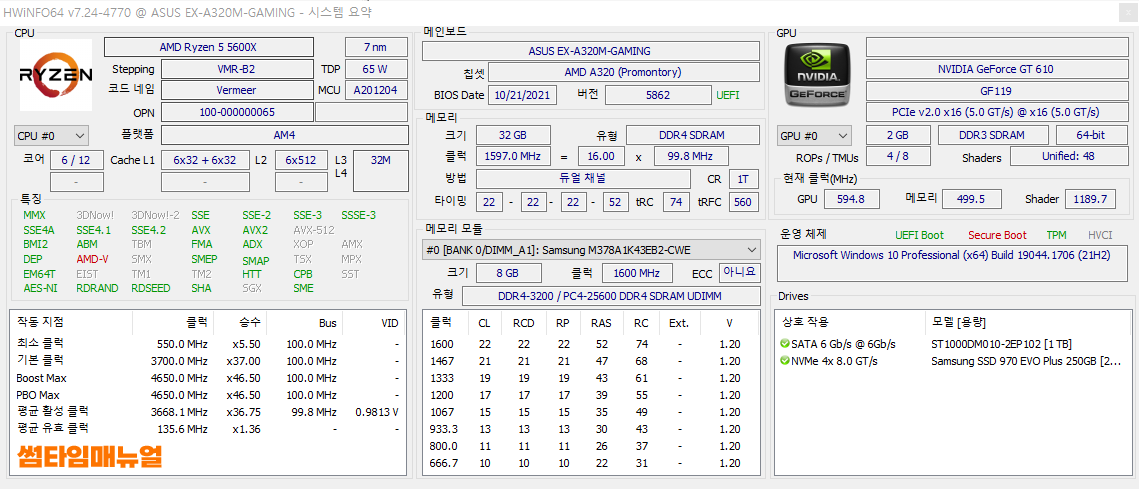1139x489 pixels.
Task: Click the AMD A320 (Promontory) chipset field
Action: 623,72
